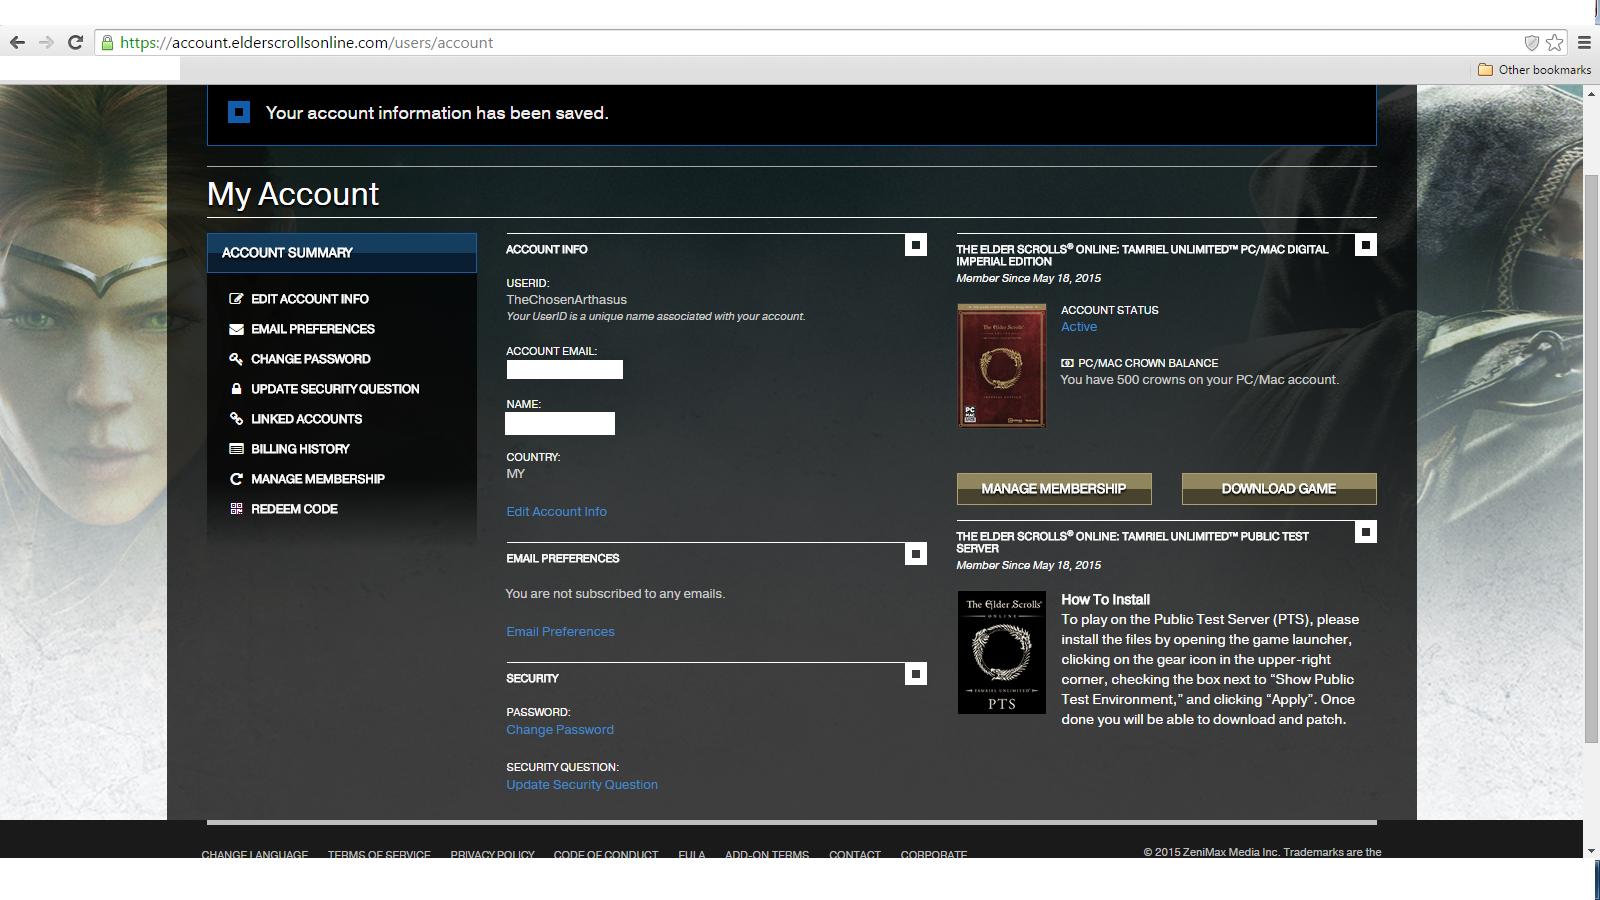Image resolution: width=1600 pixels, height=900 pixels.
Task: Click the envelope icon beside Email Preferences
Action: [236, 328]
